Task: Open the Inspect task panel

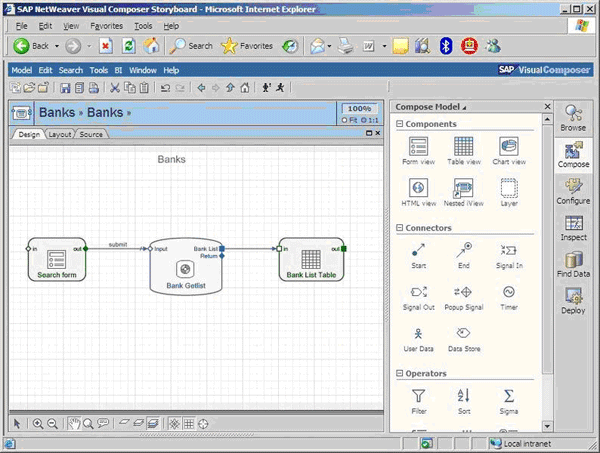Action: [573, 228]
